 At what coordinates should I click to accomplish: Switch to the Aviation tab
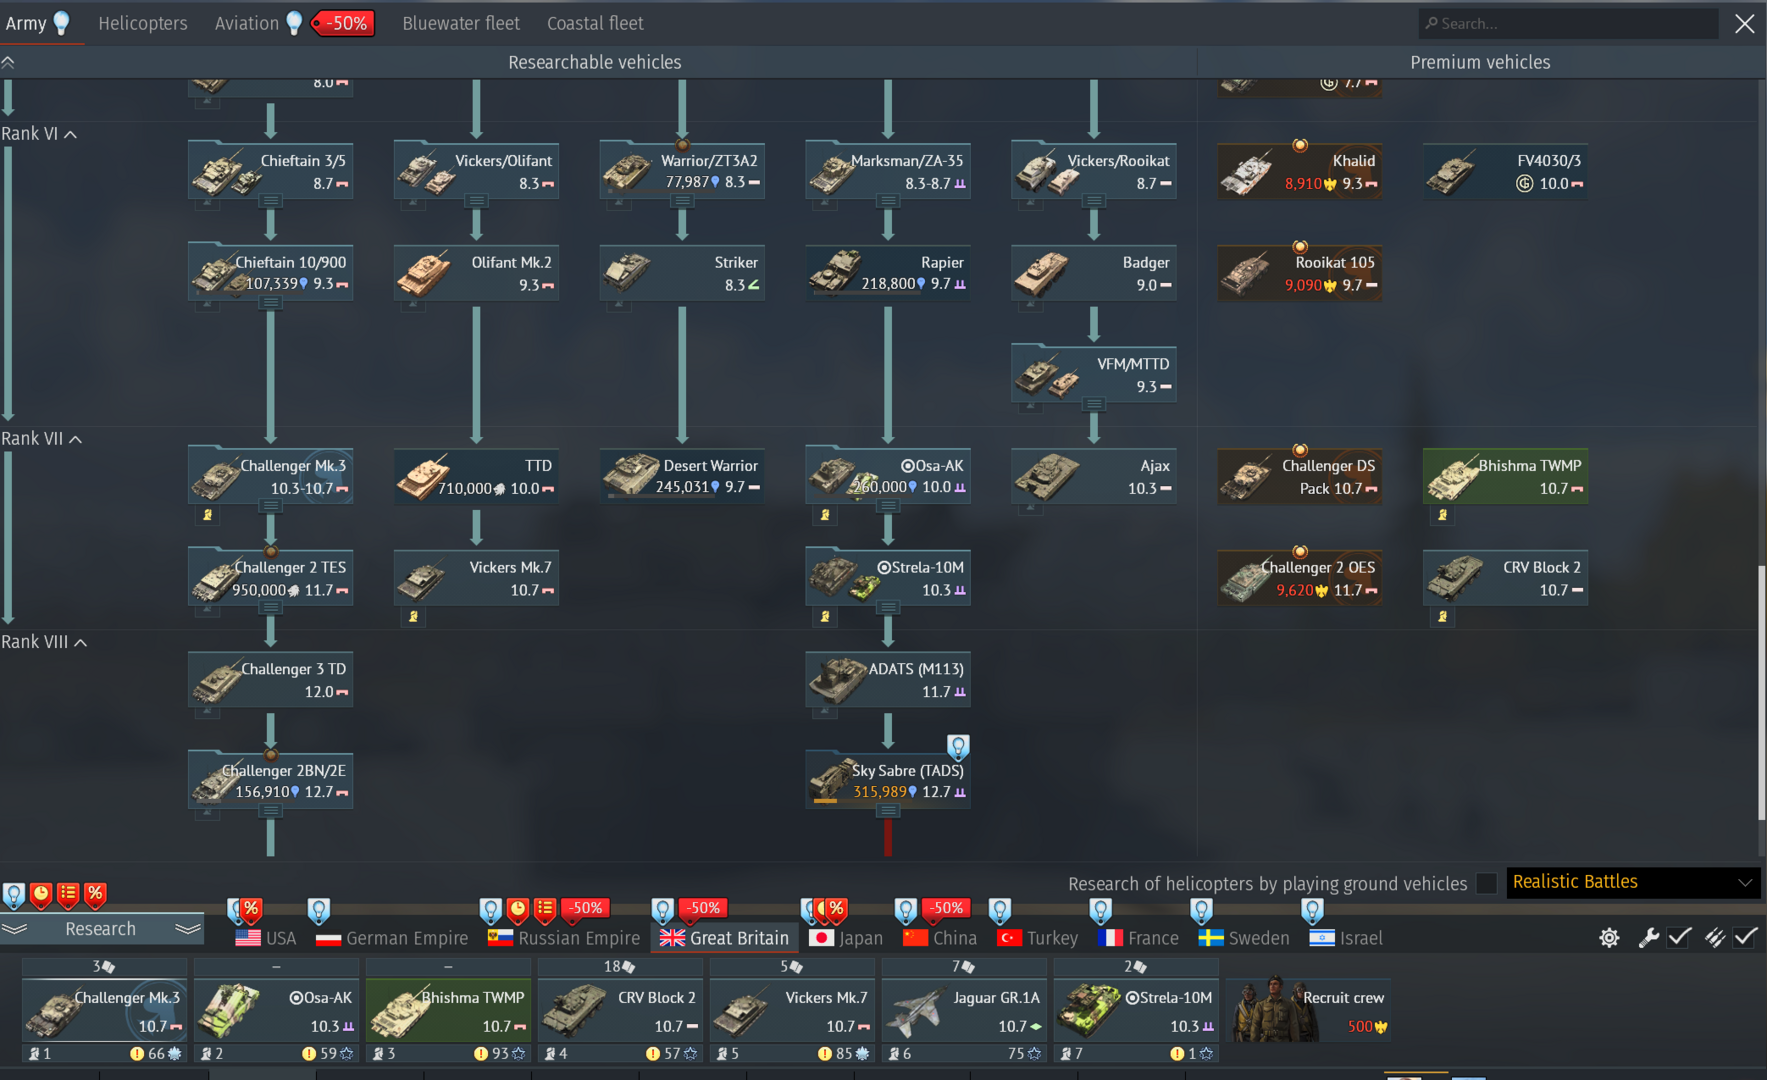[x=247, y=23]
